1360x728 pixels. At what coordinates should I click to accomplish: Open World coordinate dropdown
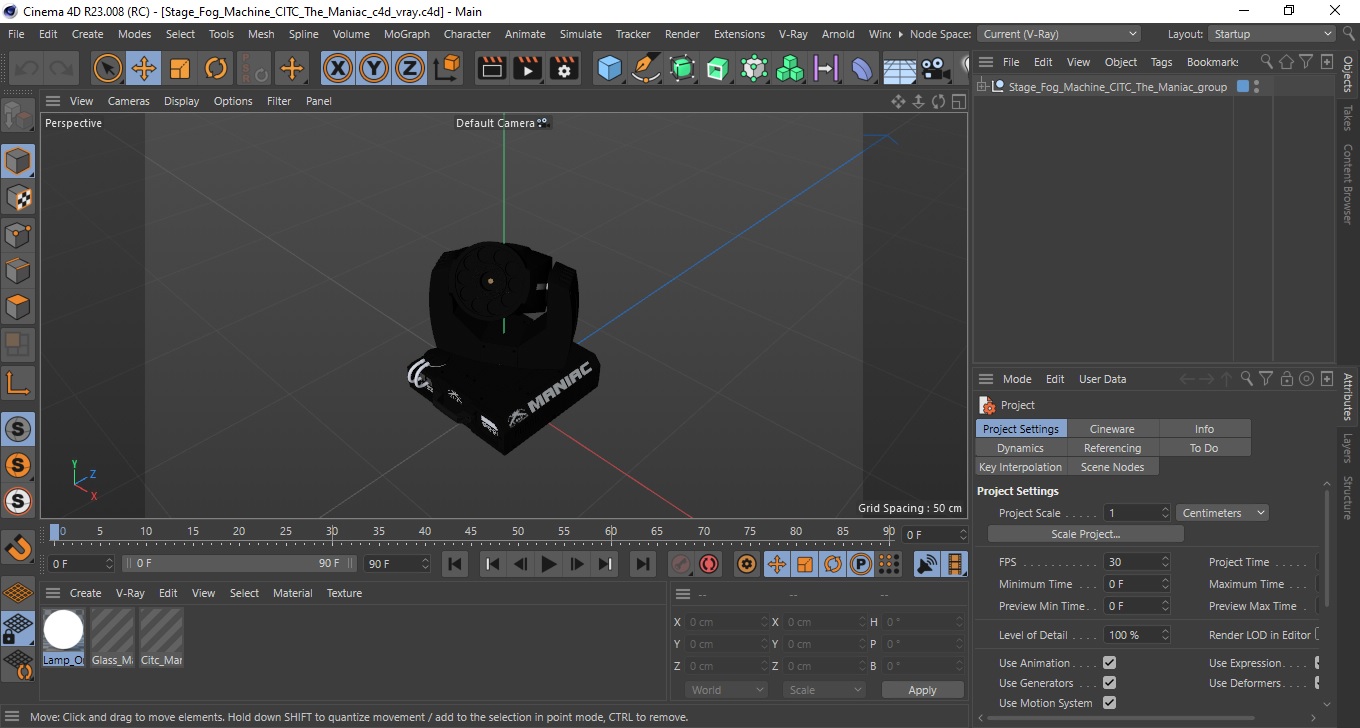coord(727,690)
